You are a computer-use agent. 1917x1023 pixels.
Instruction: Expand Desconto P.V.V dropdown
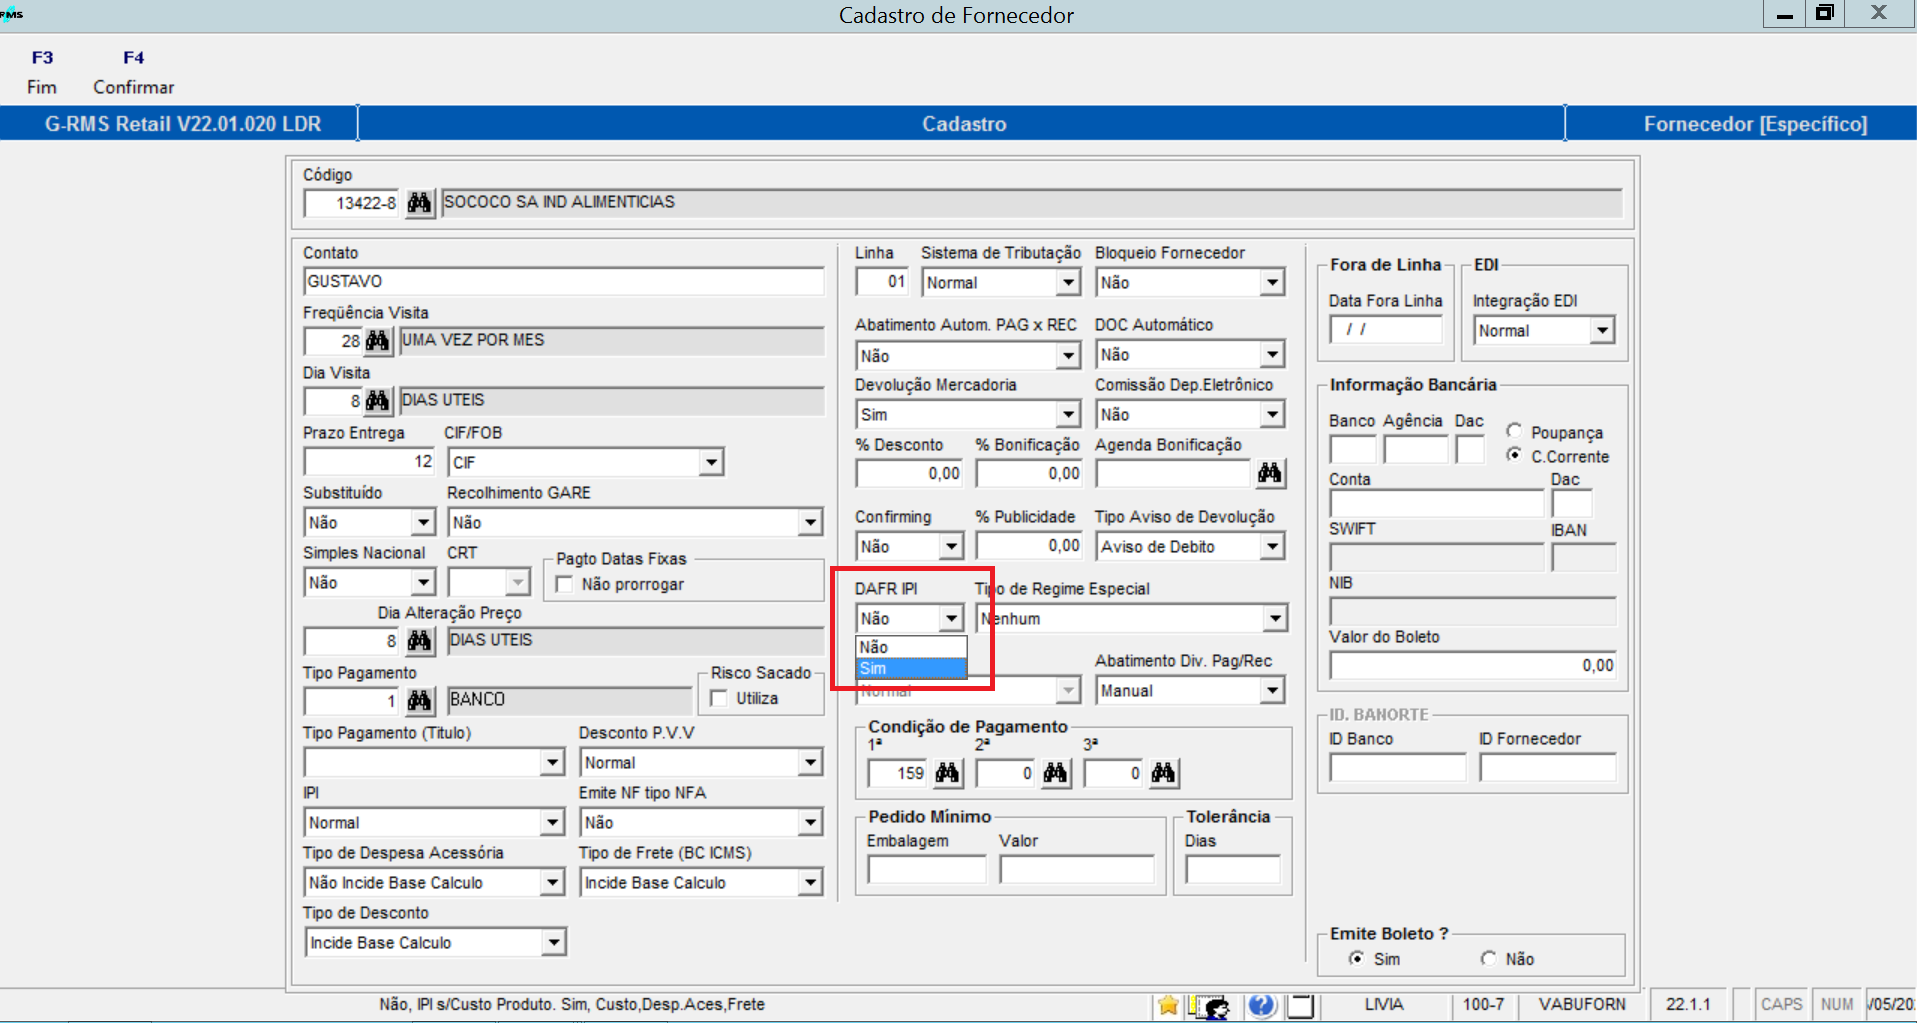(x=810, y=762)
